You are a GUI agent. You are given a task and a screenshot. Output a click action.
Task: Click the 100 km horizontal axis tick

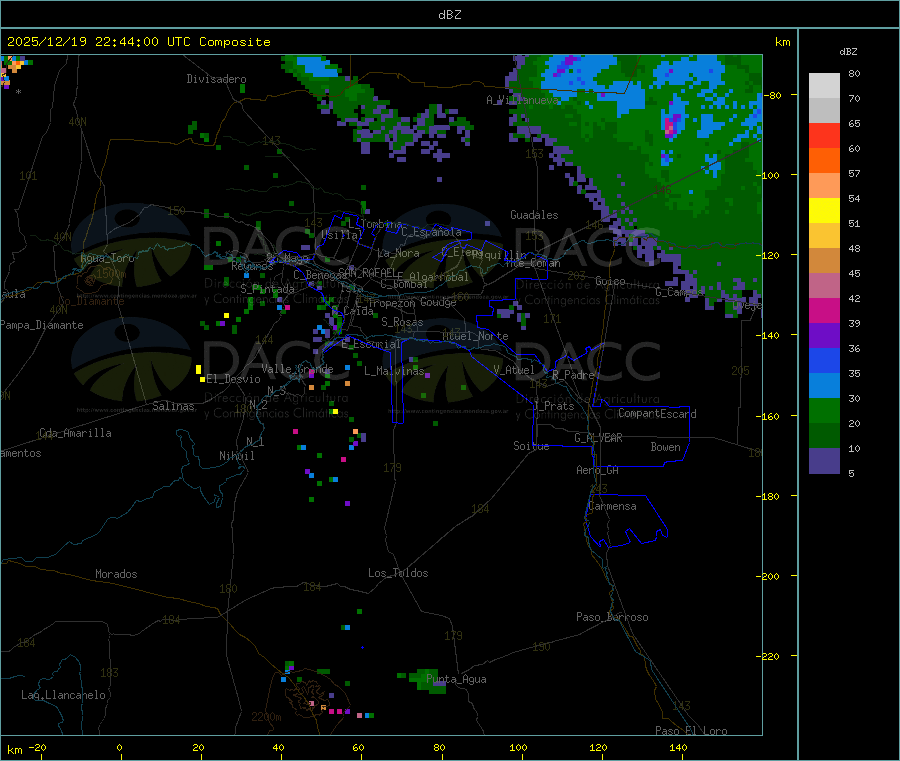click(518, 747)
